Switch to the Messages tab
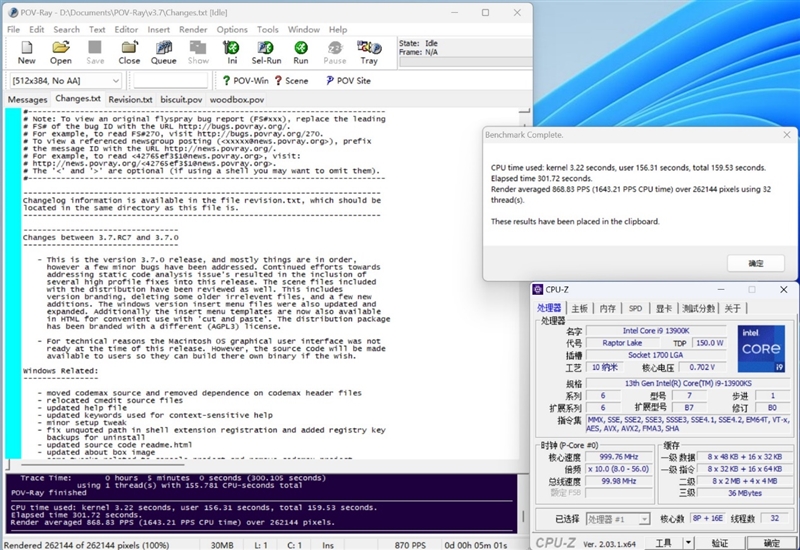This screenshot has height=550, width=800. (28, 99)
